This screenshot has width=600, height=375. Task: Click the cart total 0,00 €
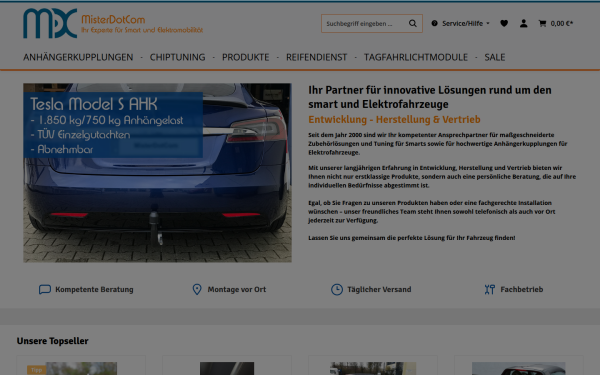click(x=562, y=23)
